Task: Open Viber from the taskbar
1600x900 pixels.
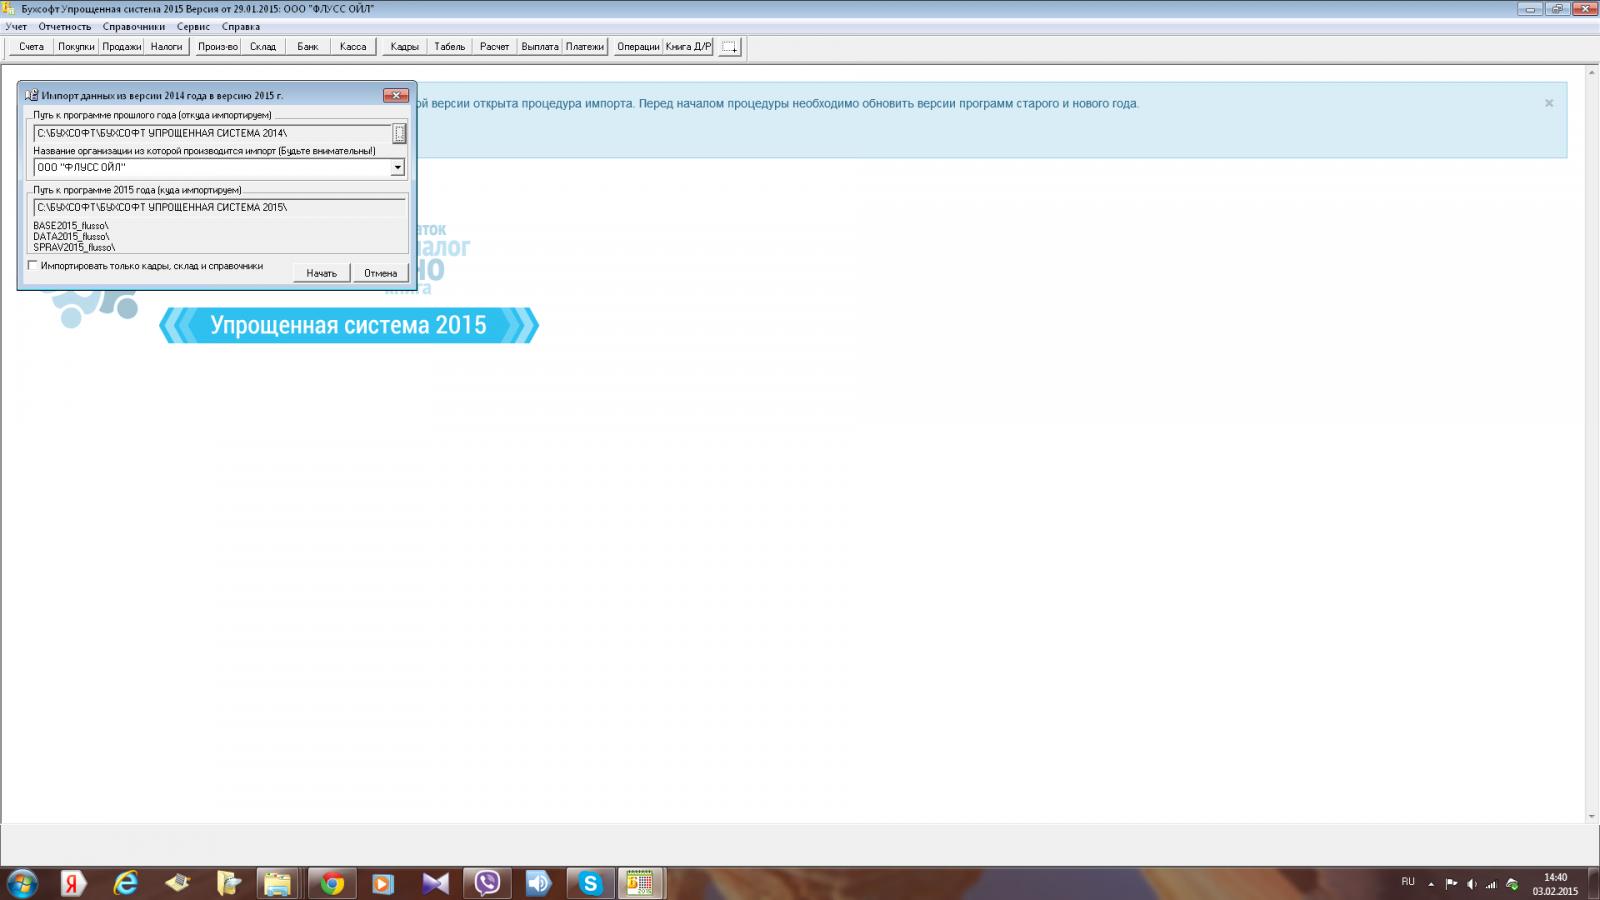Action: (487, 883)
